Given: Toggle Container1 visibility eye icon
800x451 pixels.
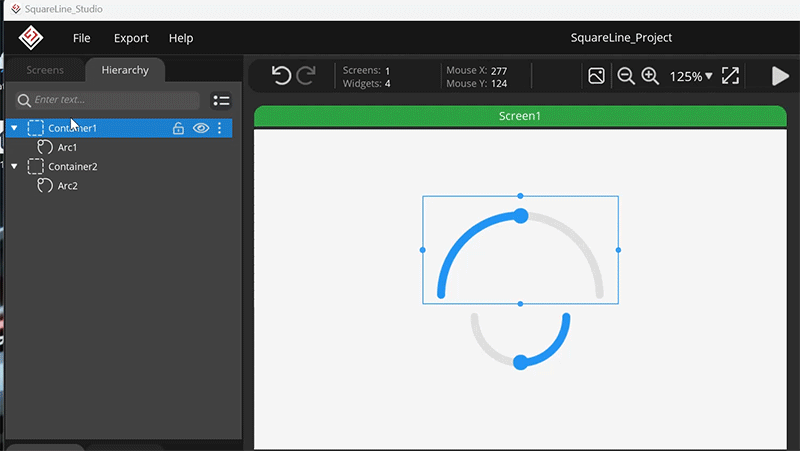Looking at the screenshot, I should click(x=201, y=128).
